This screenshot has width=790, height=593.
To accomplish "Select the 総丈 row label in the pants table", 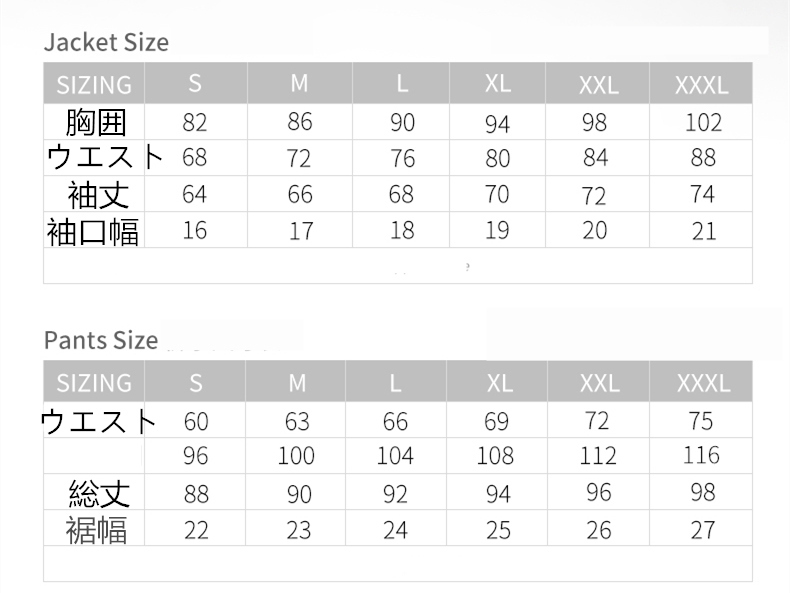I will point(99,493).
